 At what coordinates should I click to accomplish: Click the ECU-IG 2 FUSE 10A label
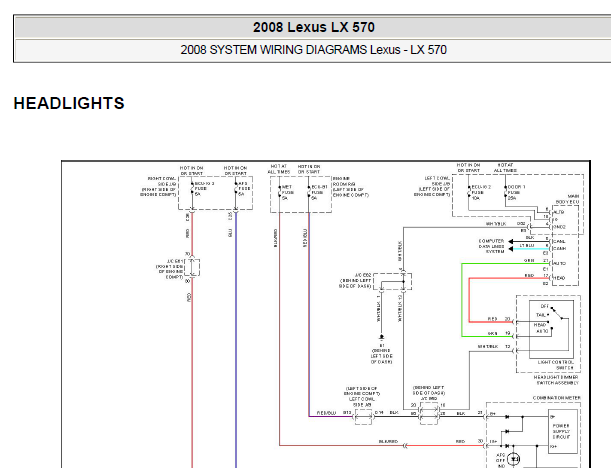tap(481, 192)
